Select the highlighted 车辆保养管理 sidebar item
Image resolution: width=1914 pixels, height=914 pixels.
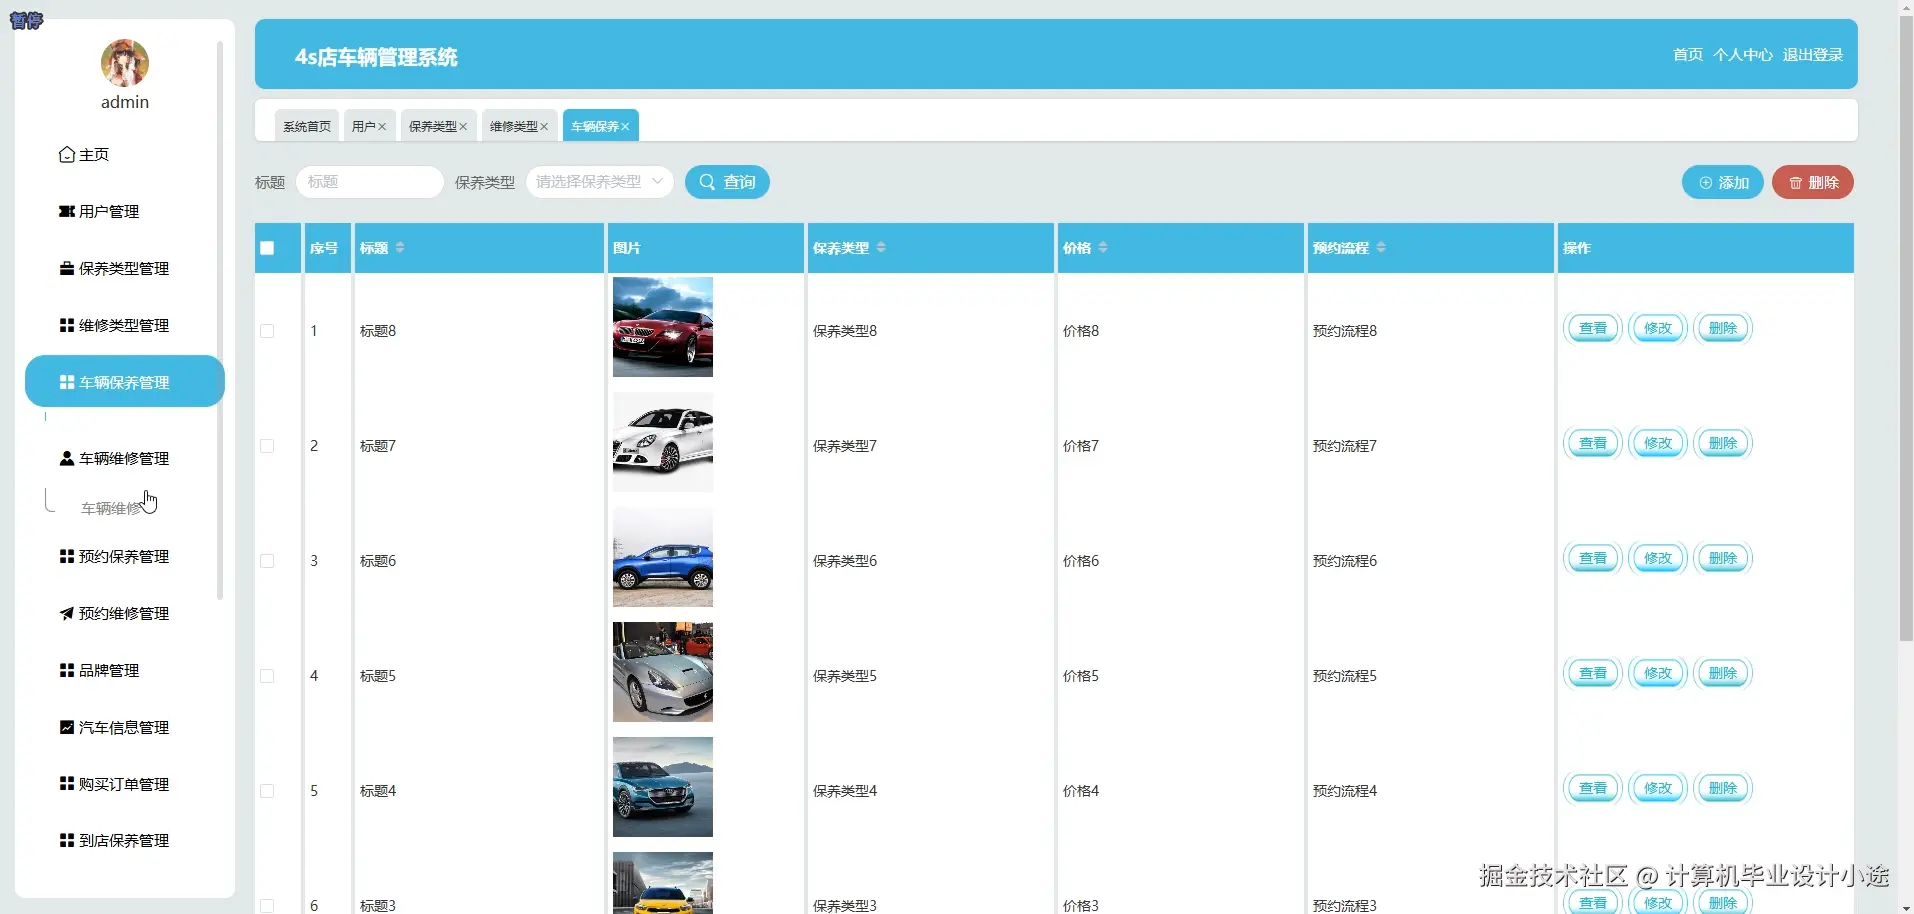(125, 382)
